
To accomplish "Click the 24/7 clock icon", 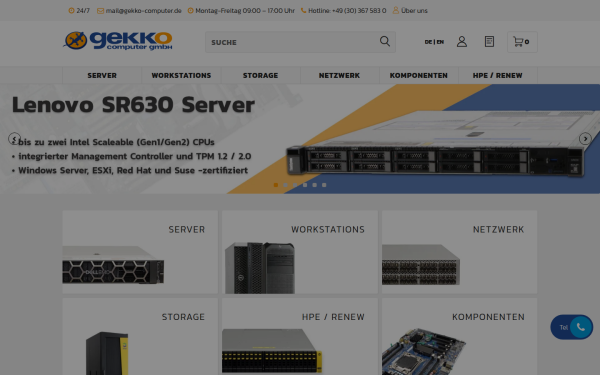I will click(x=72, y=11).
